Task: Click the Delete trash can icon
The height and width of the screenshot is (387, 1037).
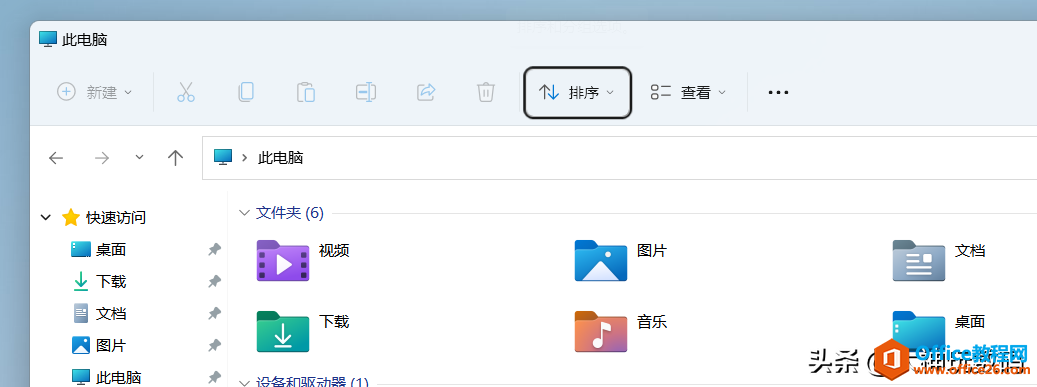Action: (485, 92)
